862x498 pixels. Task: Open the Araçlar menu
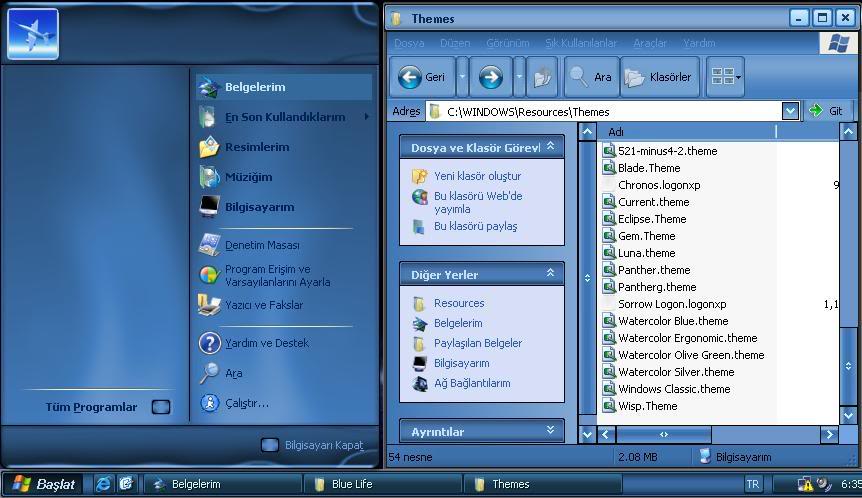650,43
